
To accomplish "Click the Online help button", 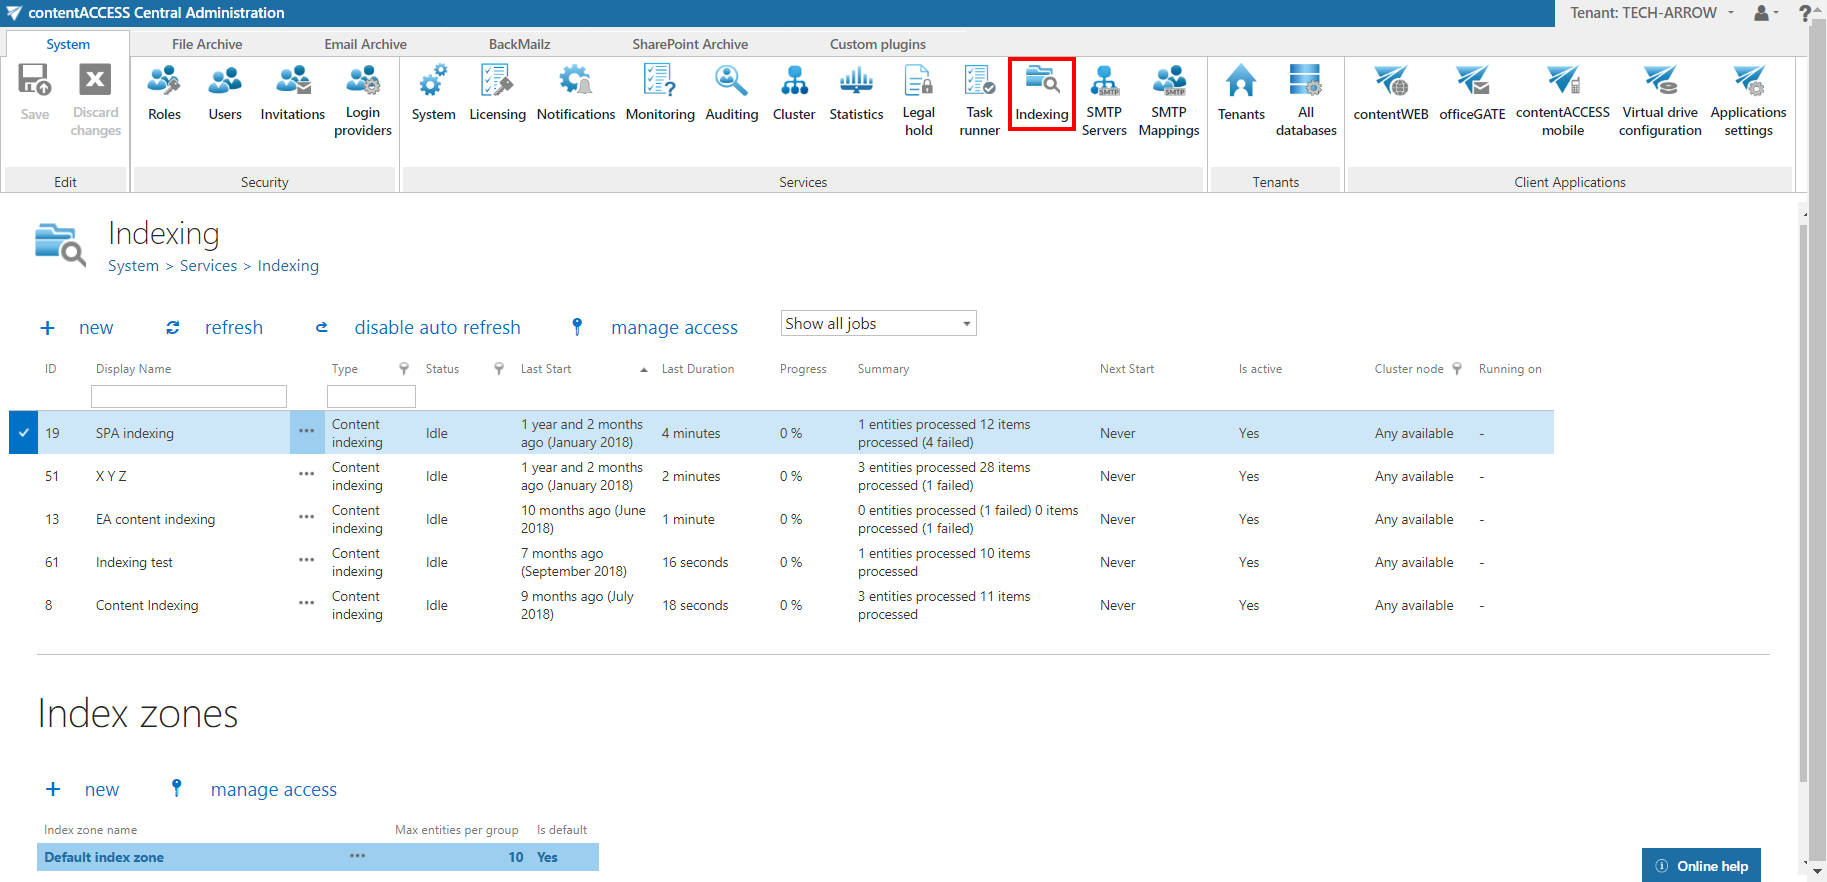I will [1701, 866].
